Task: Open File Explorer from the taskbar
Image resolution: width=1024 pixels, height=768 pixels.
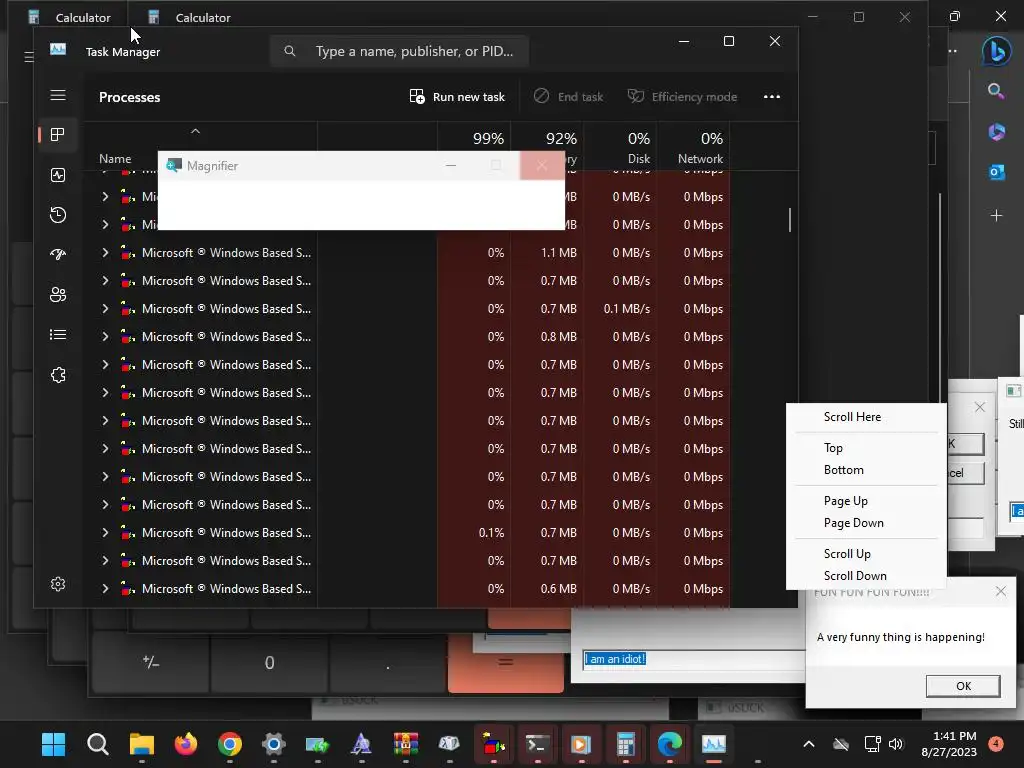Action: 142,744
